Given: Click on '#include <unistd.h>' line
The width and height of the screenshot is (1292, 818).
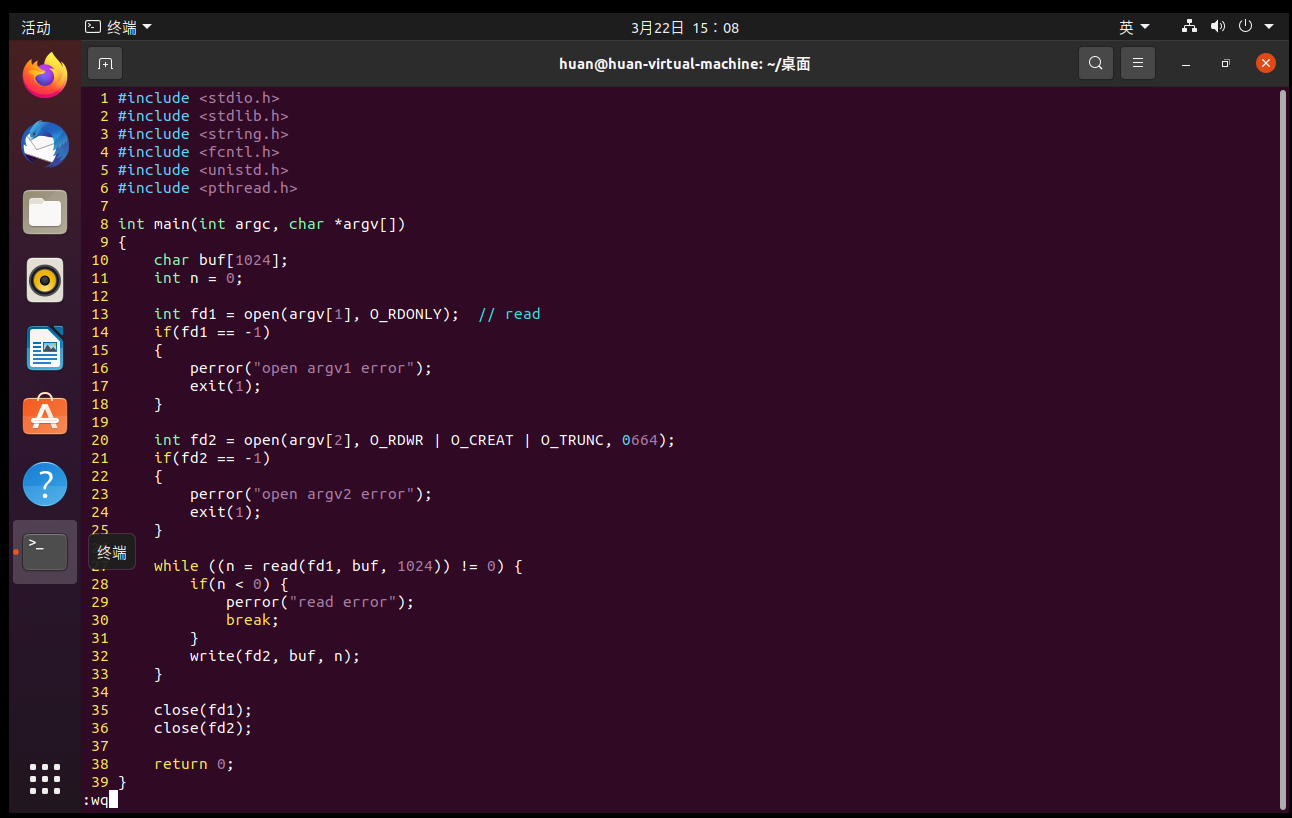Looking at the screenshot, I should (203, 170).
